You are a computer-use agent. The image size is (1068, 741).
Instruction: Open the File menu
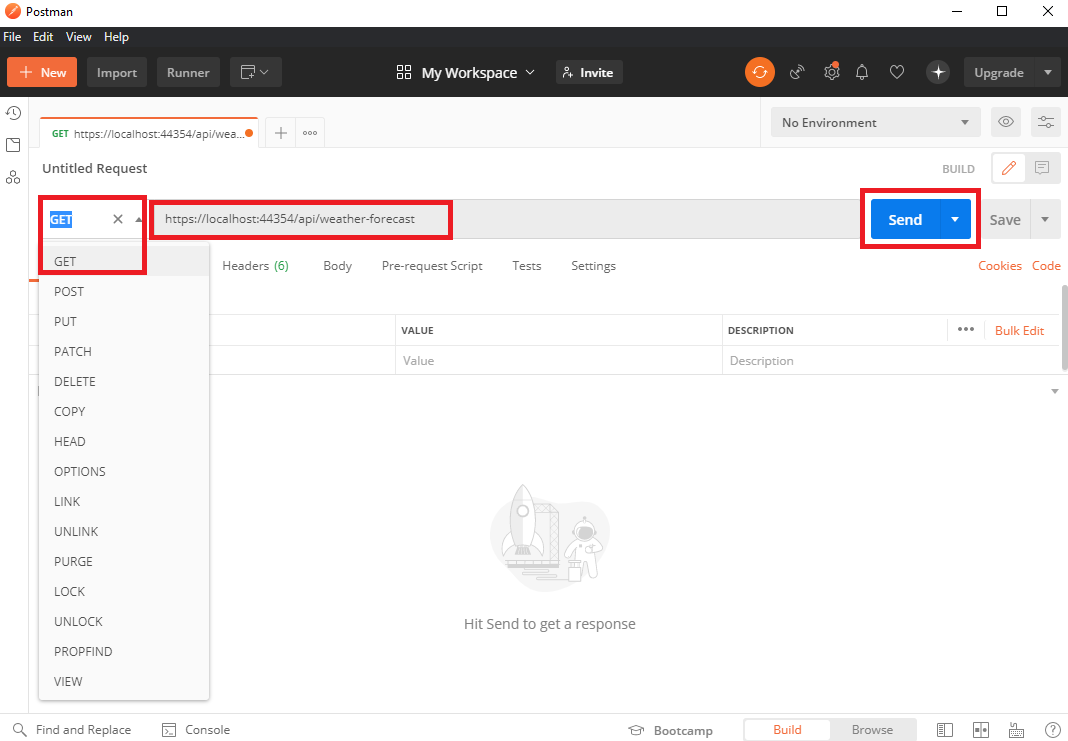click(x=12, y=37)
